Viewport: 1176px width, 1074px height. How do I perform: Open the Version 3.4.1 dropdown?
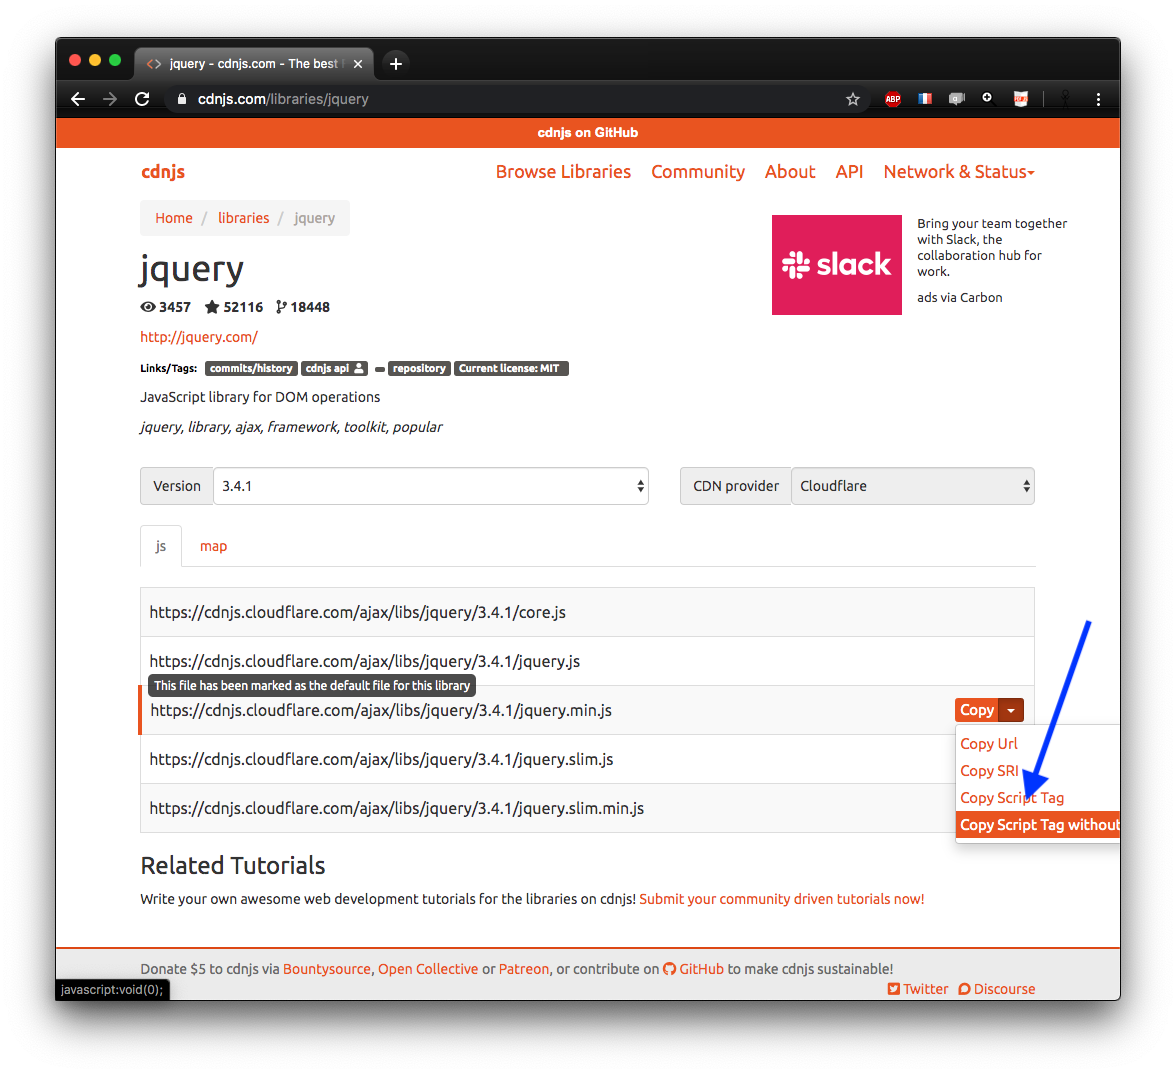click(x=431, y=486)
